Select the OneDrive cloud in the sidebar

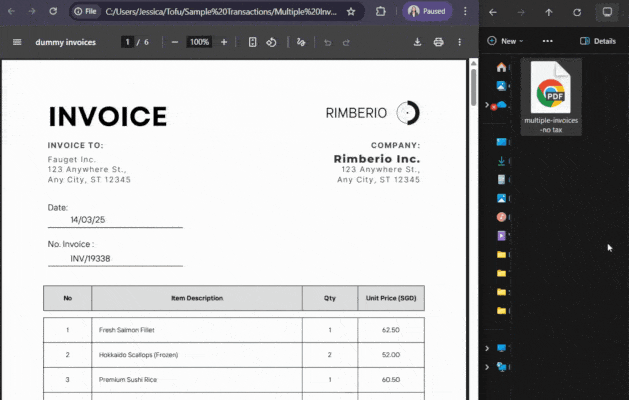501,105
